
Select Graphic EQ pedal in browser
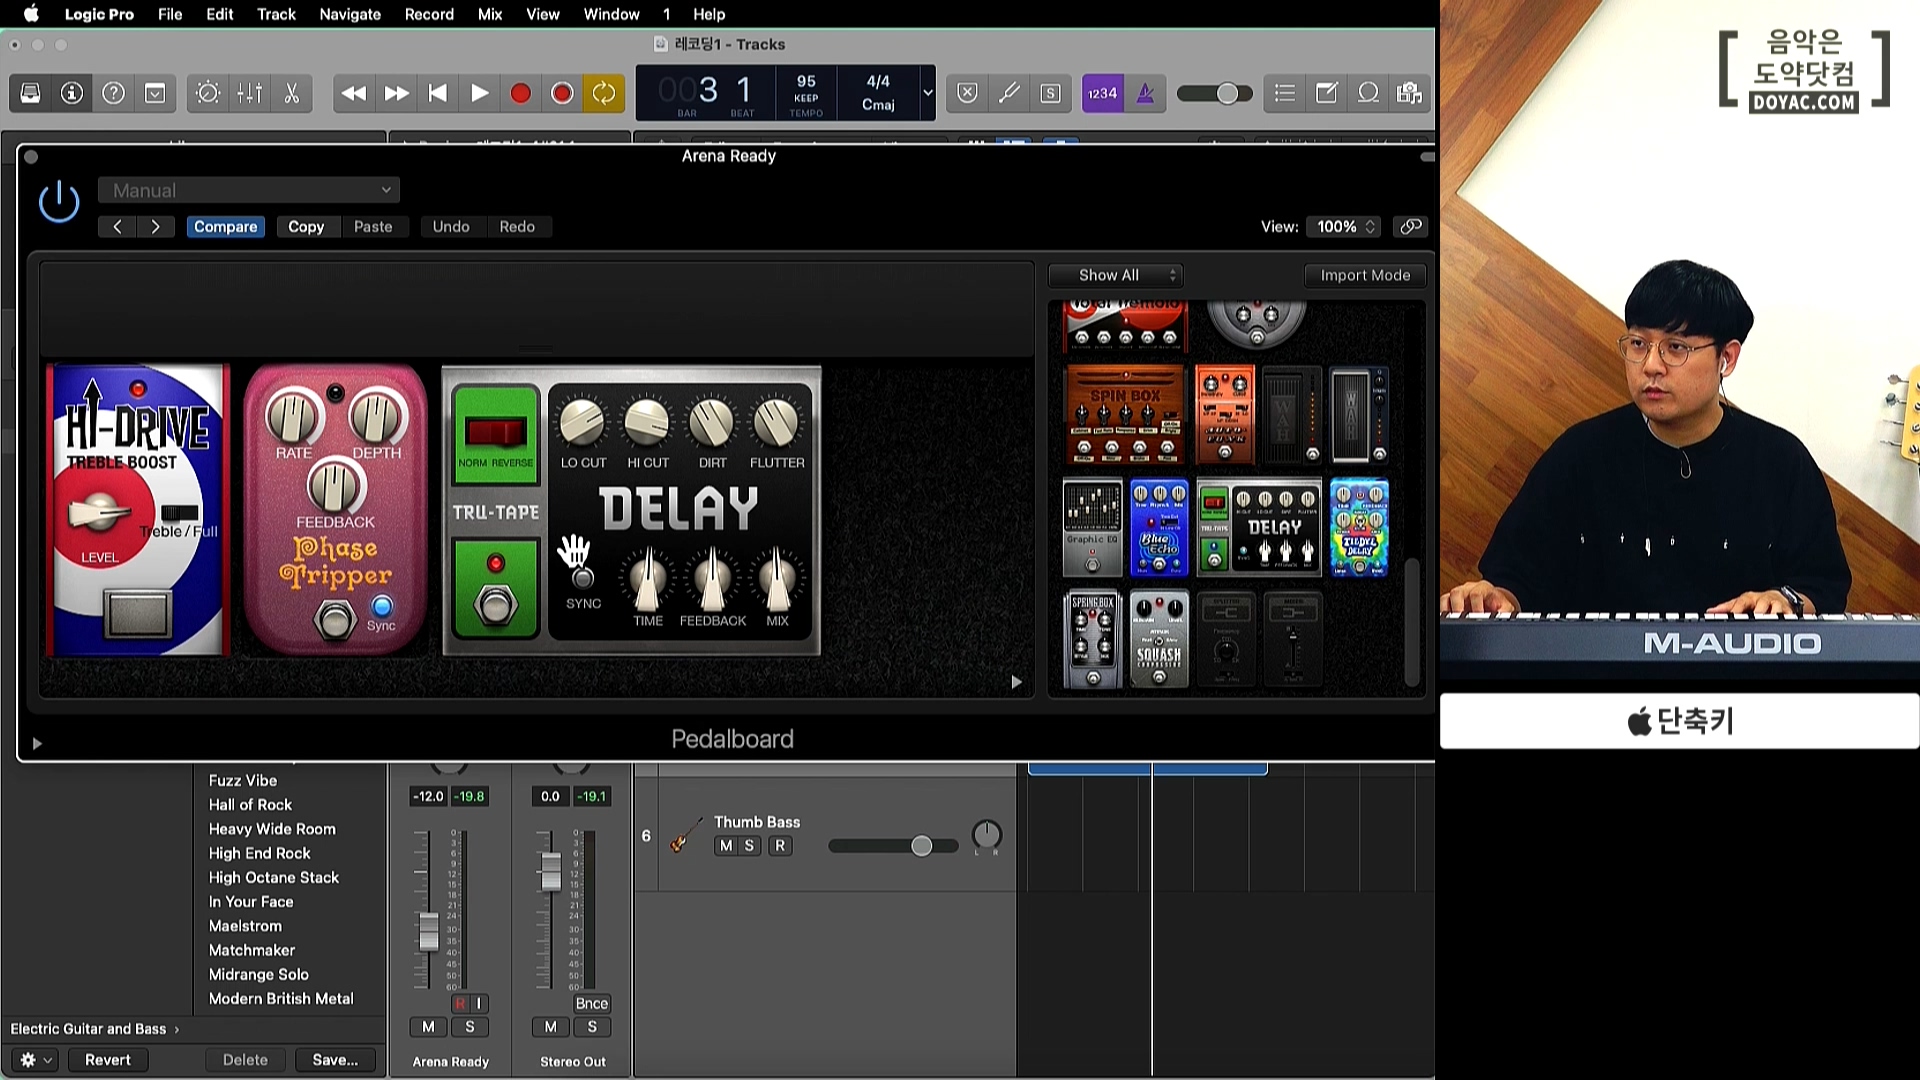coord(1092,527)
